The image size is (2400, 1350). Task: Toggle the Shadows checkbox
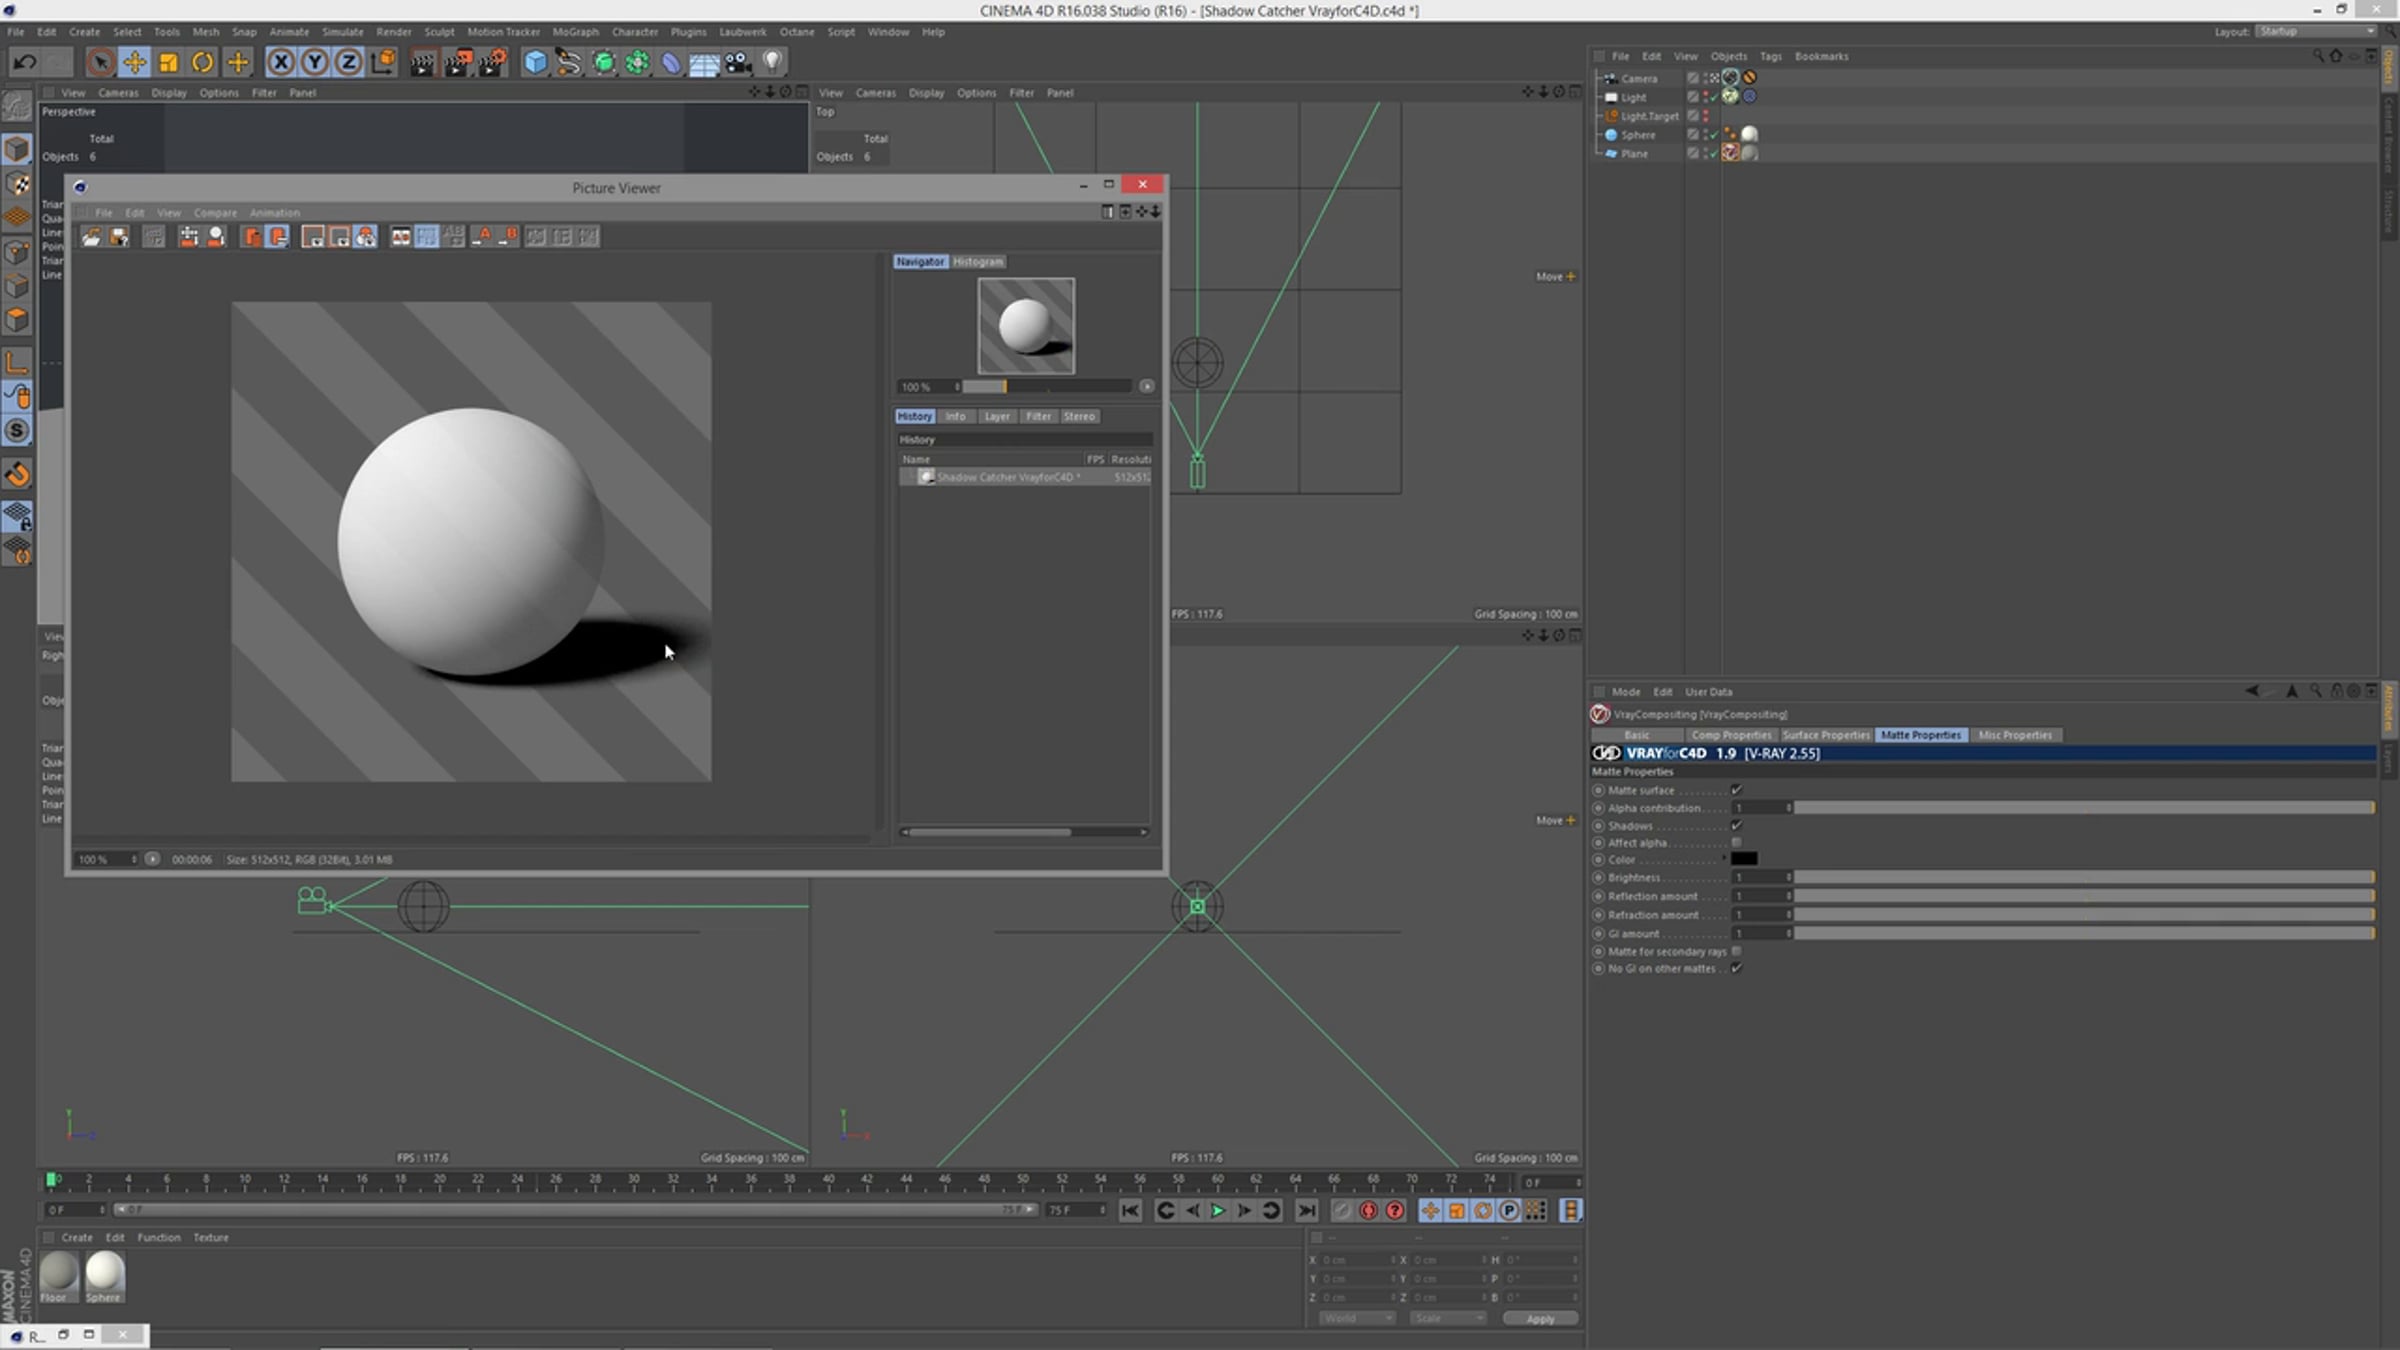(1736, 826)
